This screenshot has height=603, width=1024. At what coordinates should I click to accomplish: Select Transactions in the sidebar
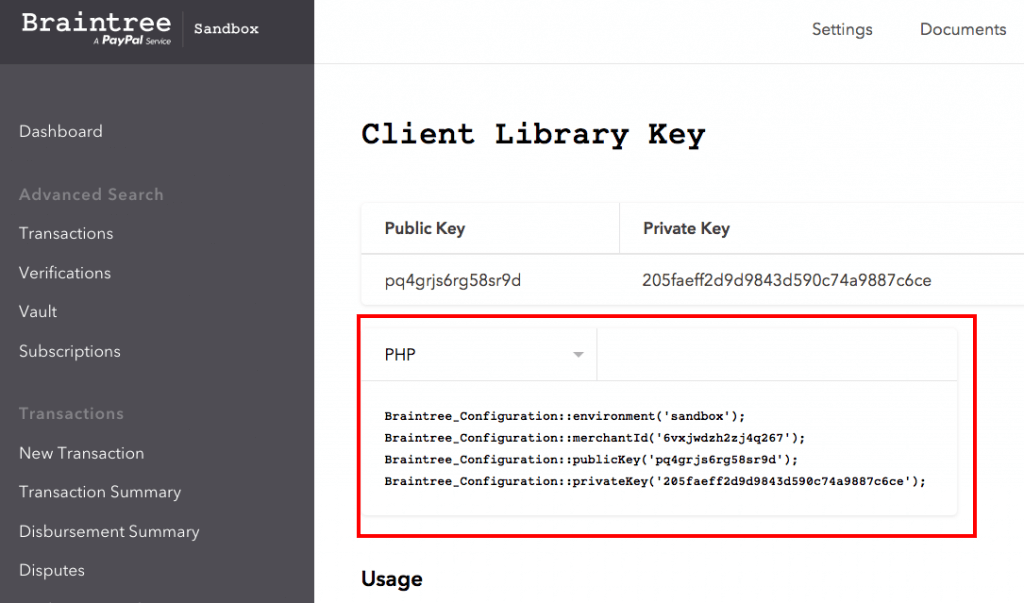[x=65, y=233]
